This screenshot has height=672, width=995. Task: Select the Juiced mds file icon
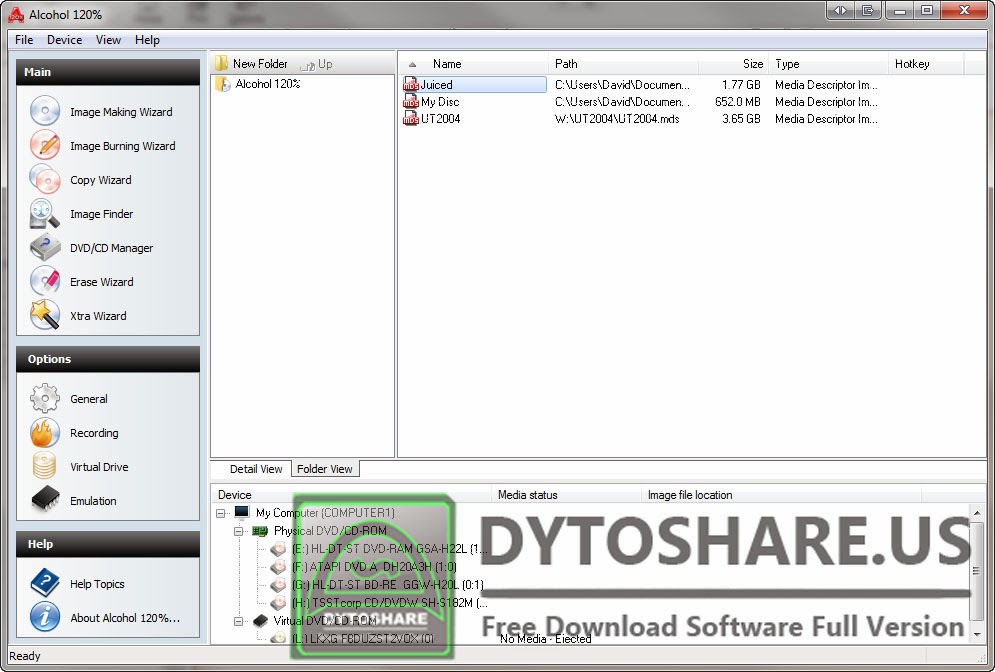[x=411, y=84]
